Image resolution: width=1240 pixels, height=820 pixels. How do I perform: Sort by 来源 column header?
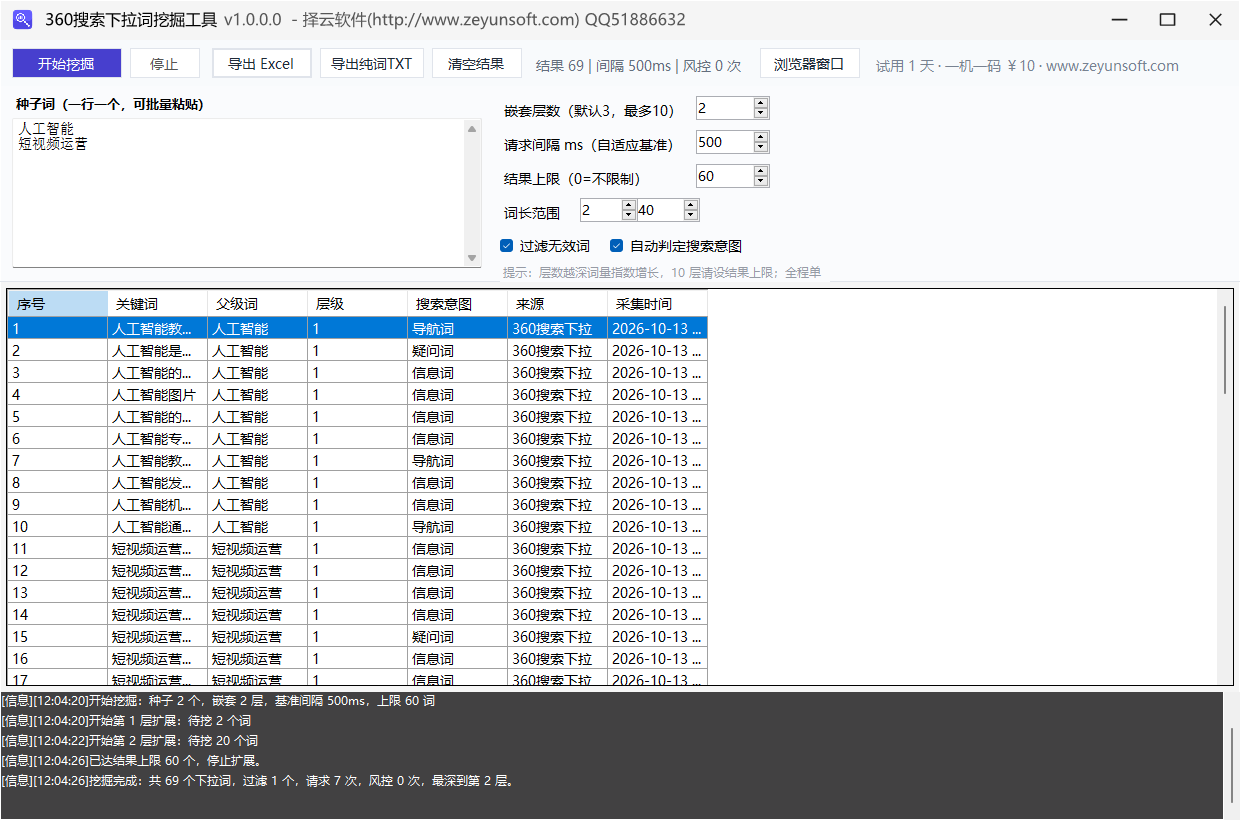pos(557,304)
